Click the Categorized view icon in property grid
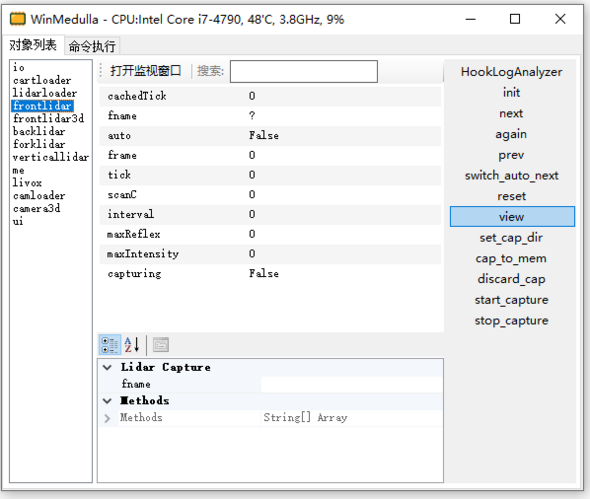The width and height of the screenshot is (590, 499). tap(110, 345)
